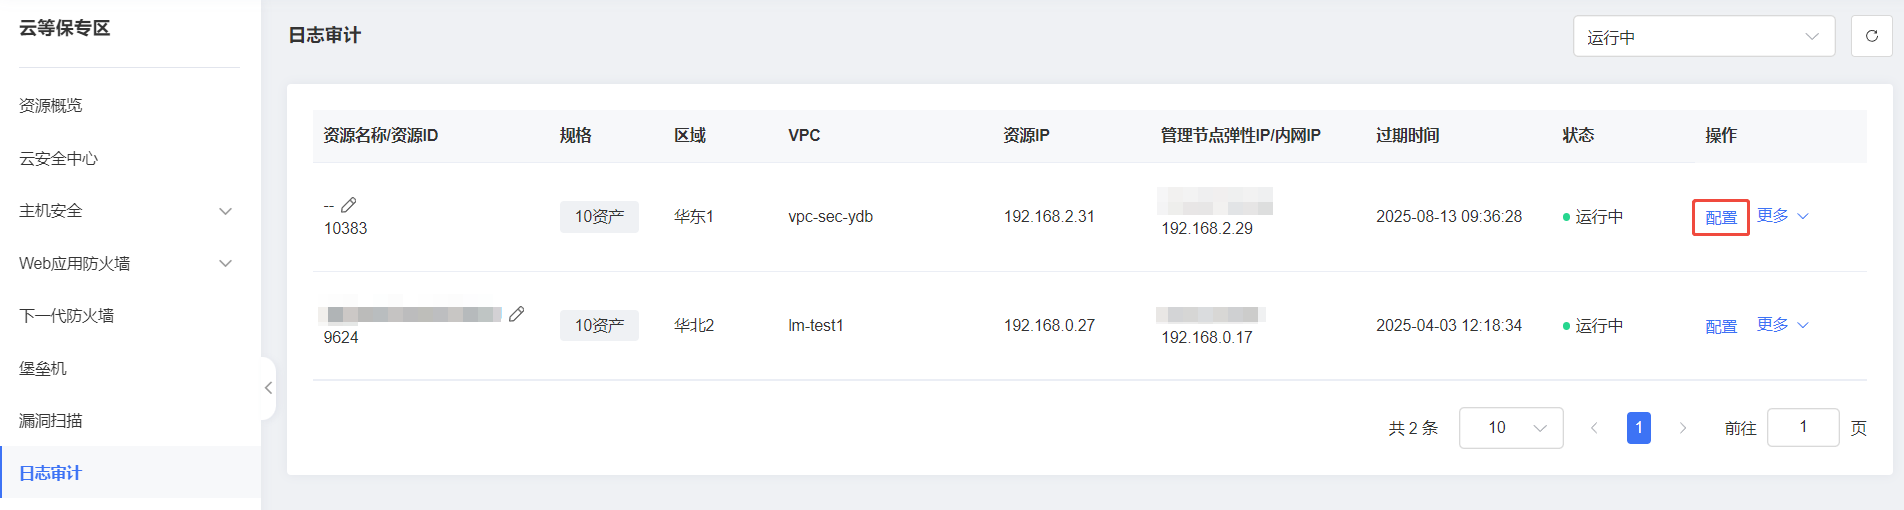Viewport: 1904px width, 510px height.
Task: Click 配置 link for resource 9624
Action: tap(1721, 326)
